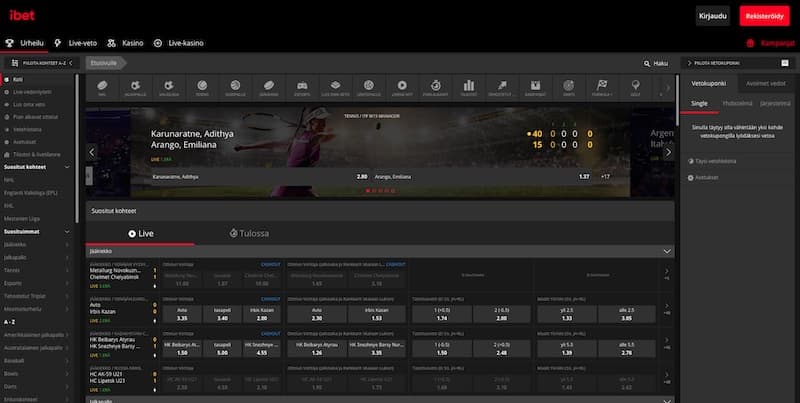
Task: Hide the bet slip with Piilota vetokuponki
Action: (714, 63)
